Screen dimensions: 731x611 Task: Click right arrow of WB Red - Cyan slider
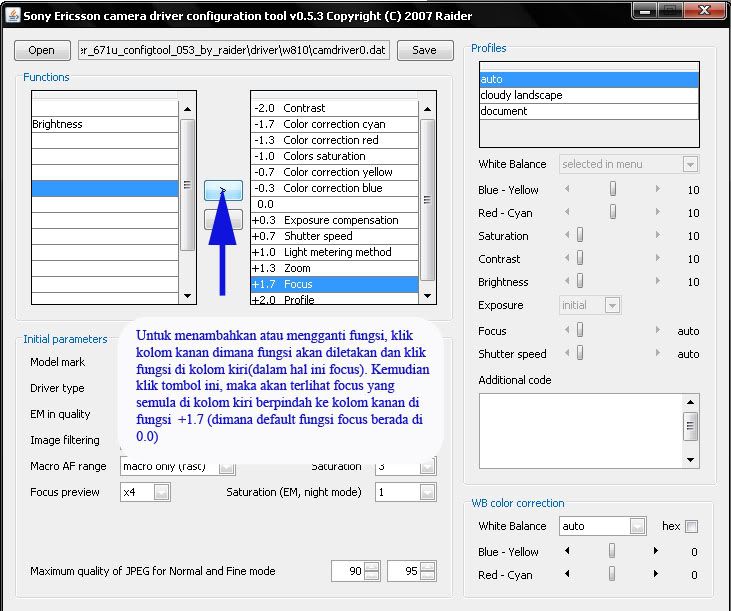tap(656, 574)
